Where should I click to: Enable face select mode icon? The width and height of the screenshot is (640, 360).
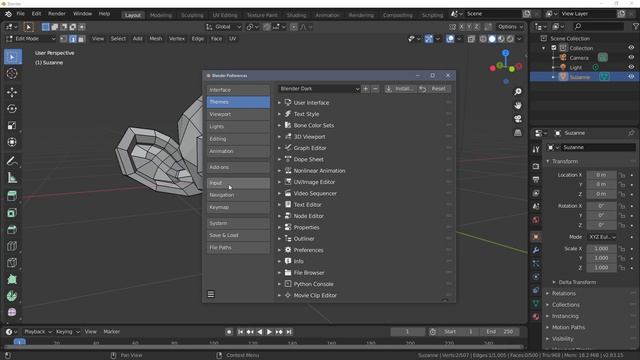(x=81, y=39)
